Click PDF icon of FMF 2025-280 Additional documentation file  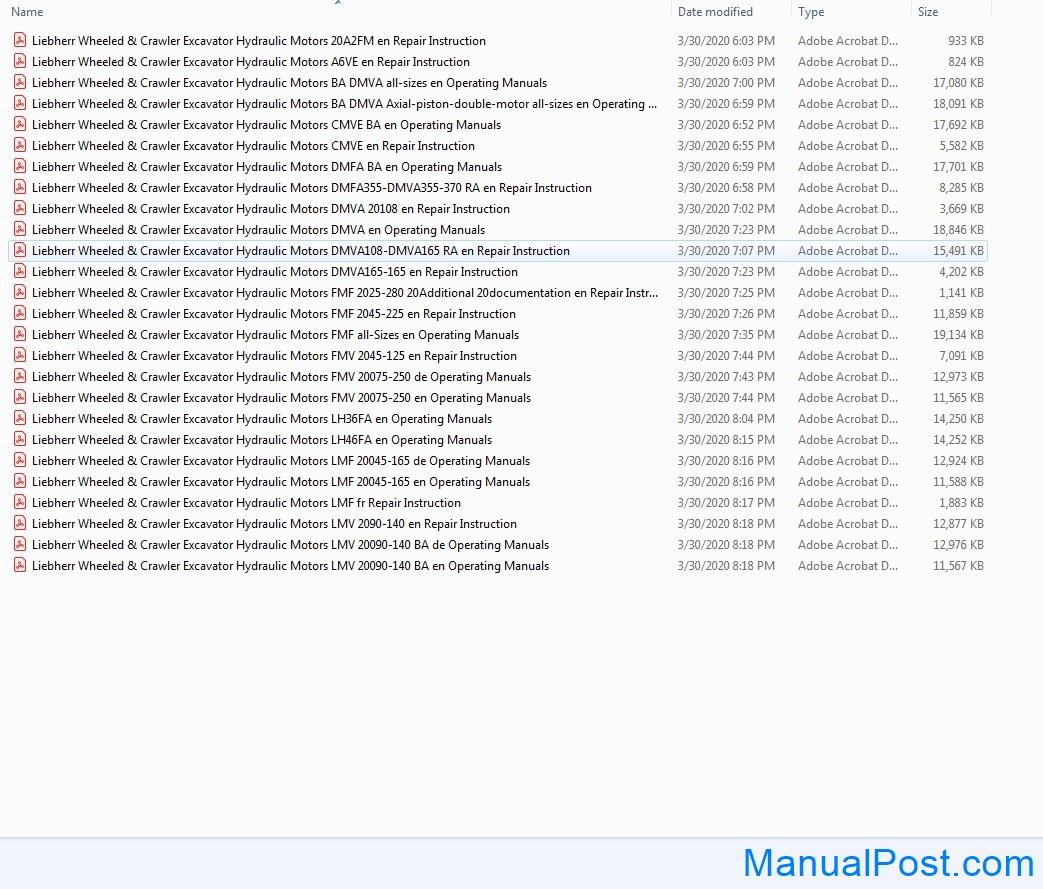pos(20,292)
